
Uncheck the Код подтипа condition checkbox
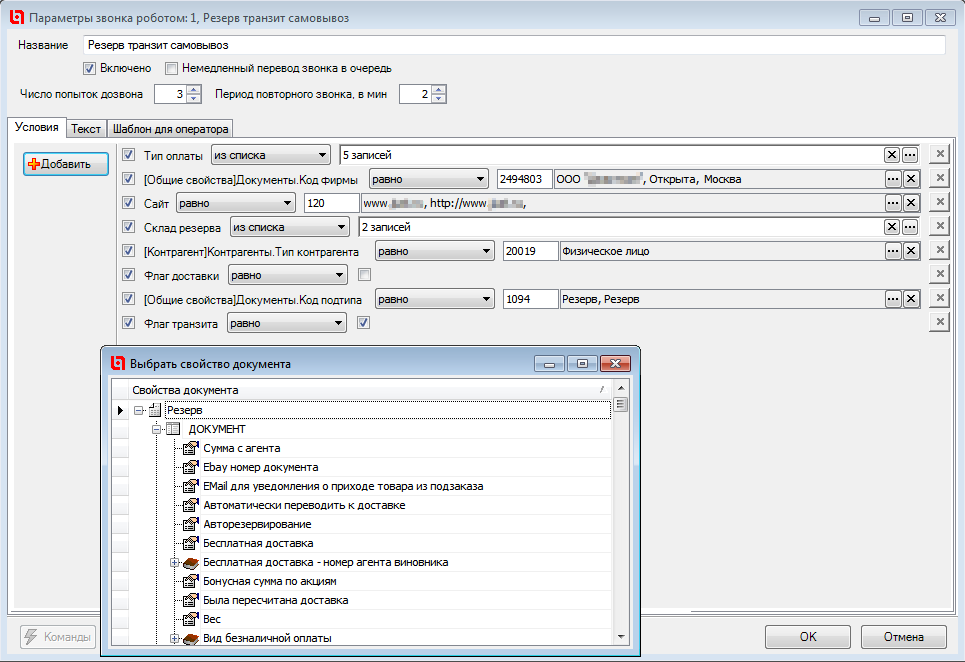coord(128,298)
